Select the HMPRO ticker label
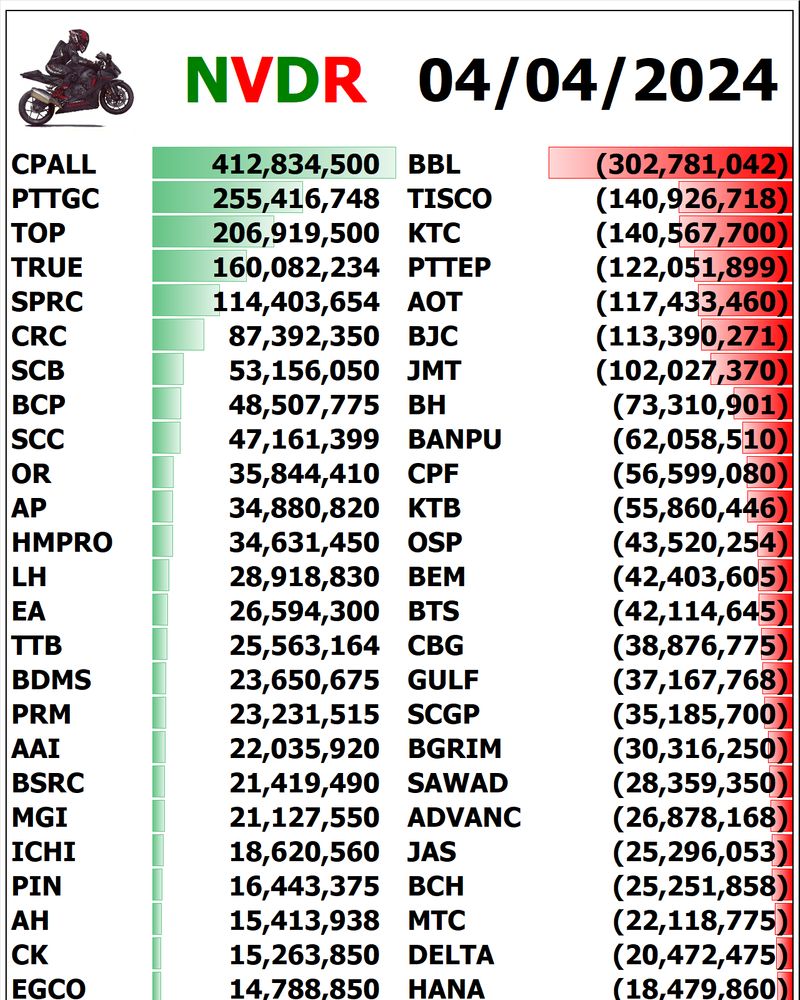The image size is (800, 1000). (62, 543)
